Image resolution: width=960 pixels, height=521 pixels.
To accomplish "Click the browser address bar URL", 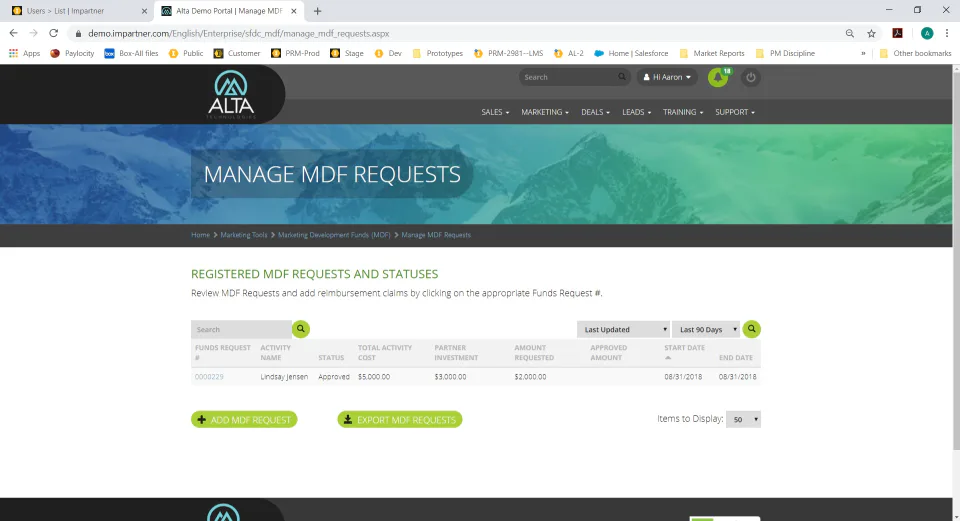I will [238, 34].
